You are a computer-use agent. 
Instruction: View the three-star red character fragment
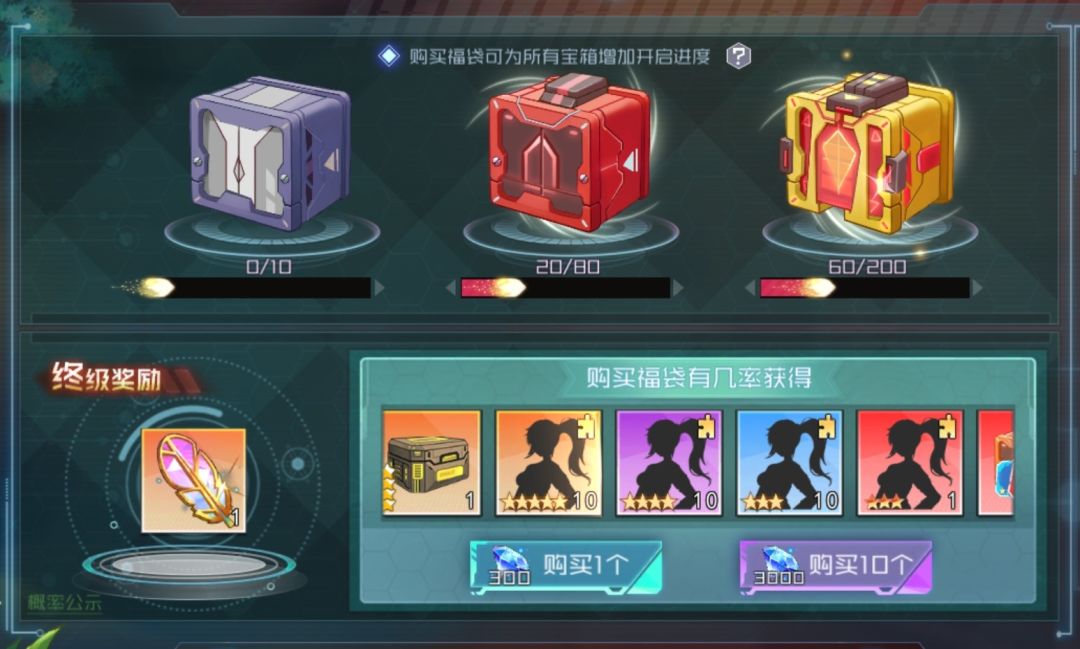click(909, 462)
